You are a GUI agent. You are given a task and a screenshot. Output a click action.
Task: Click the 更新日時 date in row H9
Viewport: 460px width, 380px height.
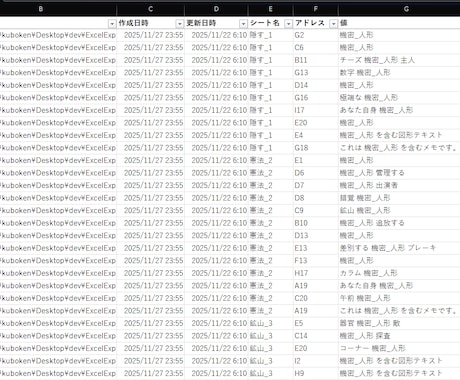pyautogui.click(x=219, y=373)
